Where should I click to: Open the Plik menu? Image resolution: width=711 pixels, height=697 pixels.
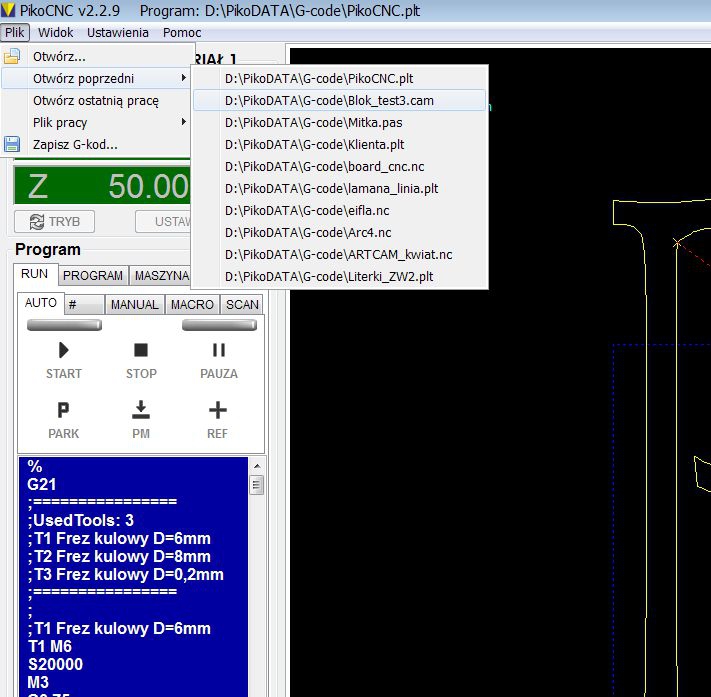[15, 33]
